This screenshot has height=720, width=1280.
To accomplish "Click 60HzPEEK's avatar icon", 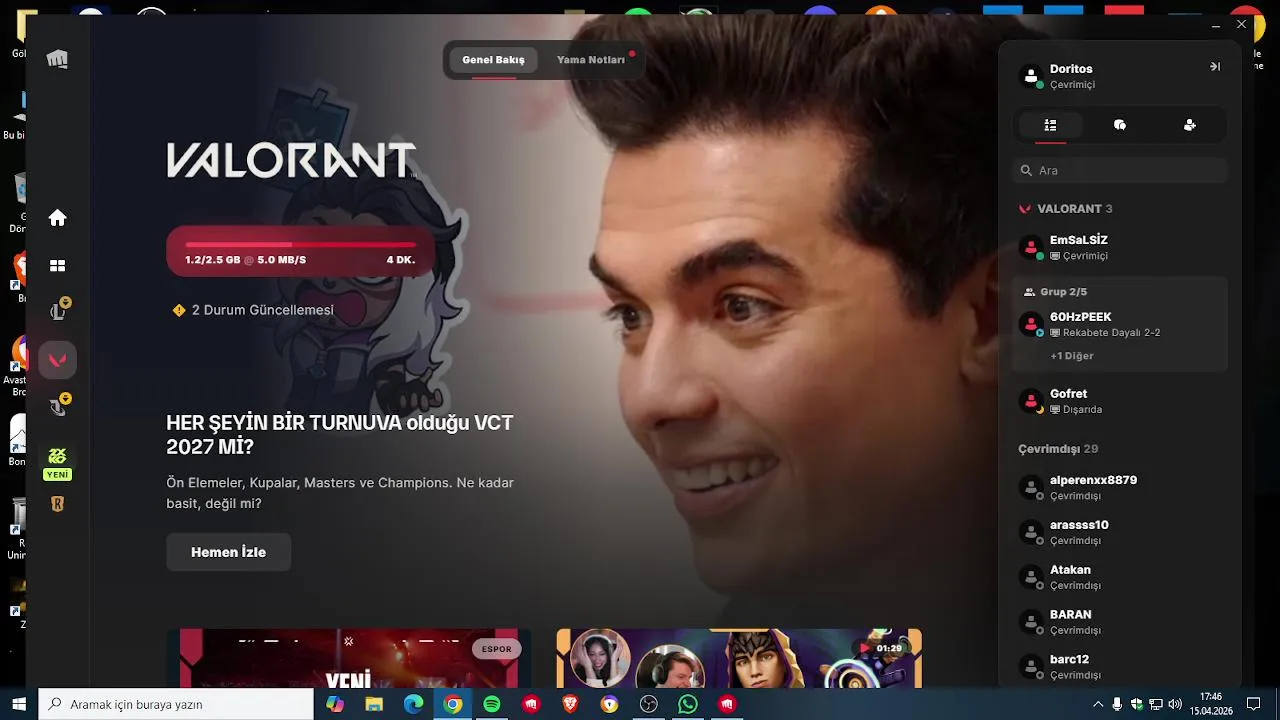I will (1031, 324).
